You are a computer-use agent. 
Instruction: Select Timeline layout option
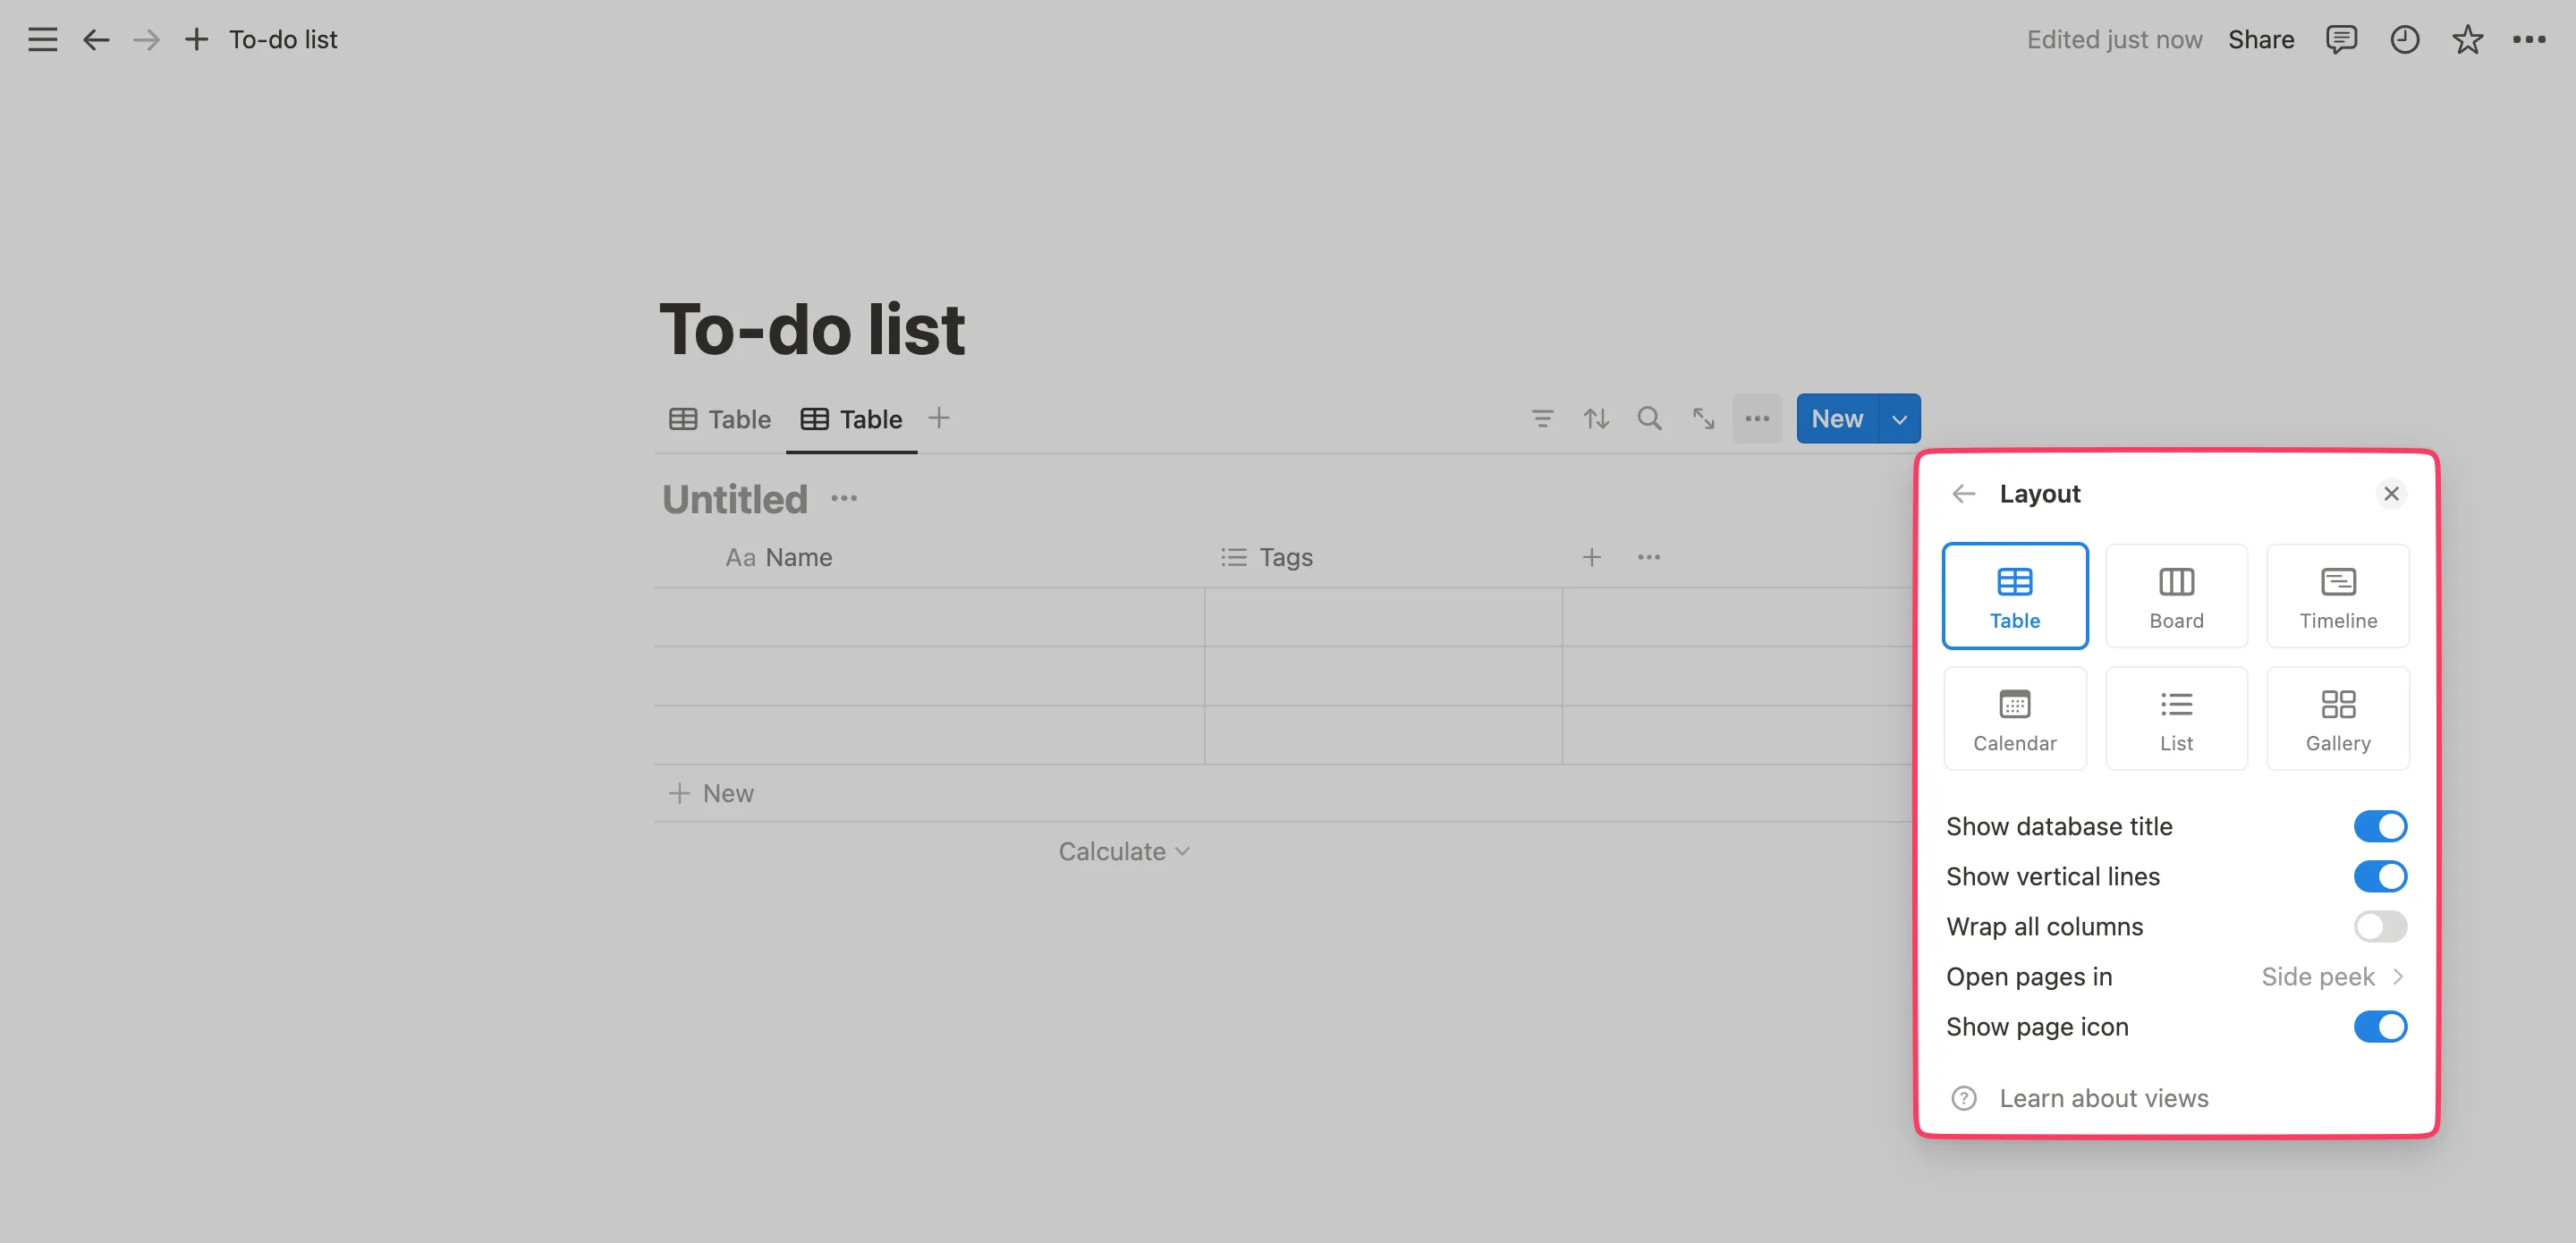(x=2337, y=596)
